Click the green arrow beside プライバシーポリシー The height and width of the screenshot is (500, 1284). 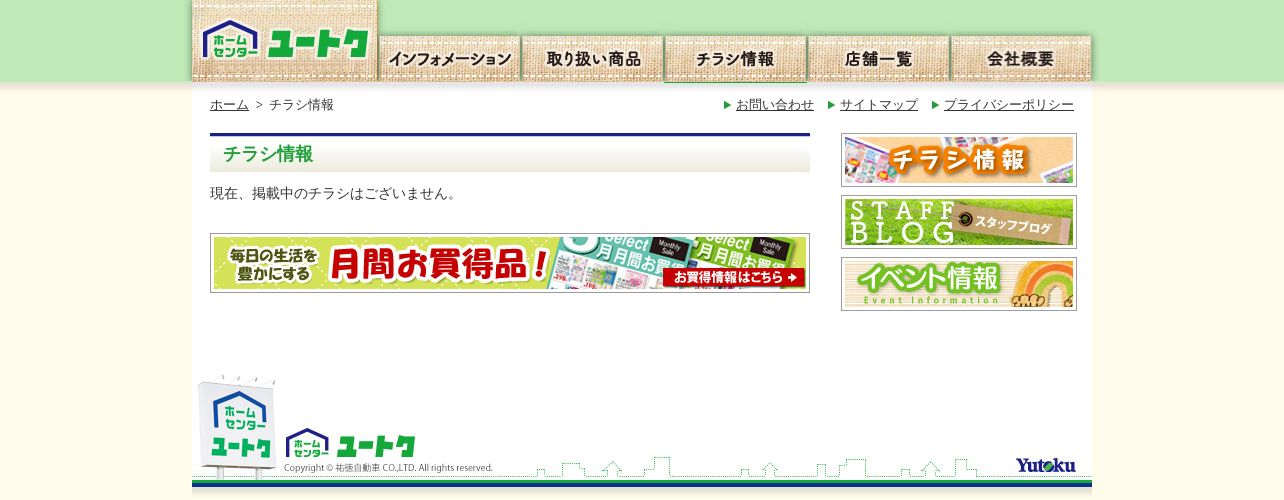tap(936, 105)
